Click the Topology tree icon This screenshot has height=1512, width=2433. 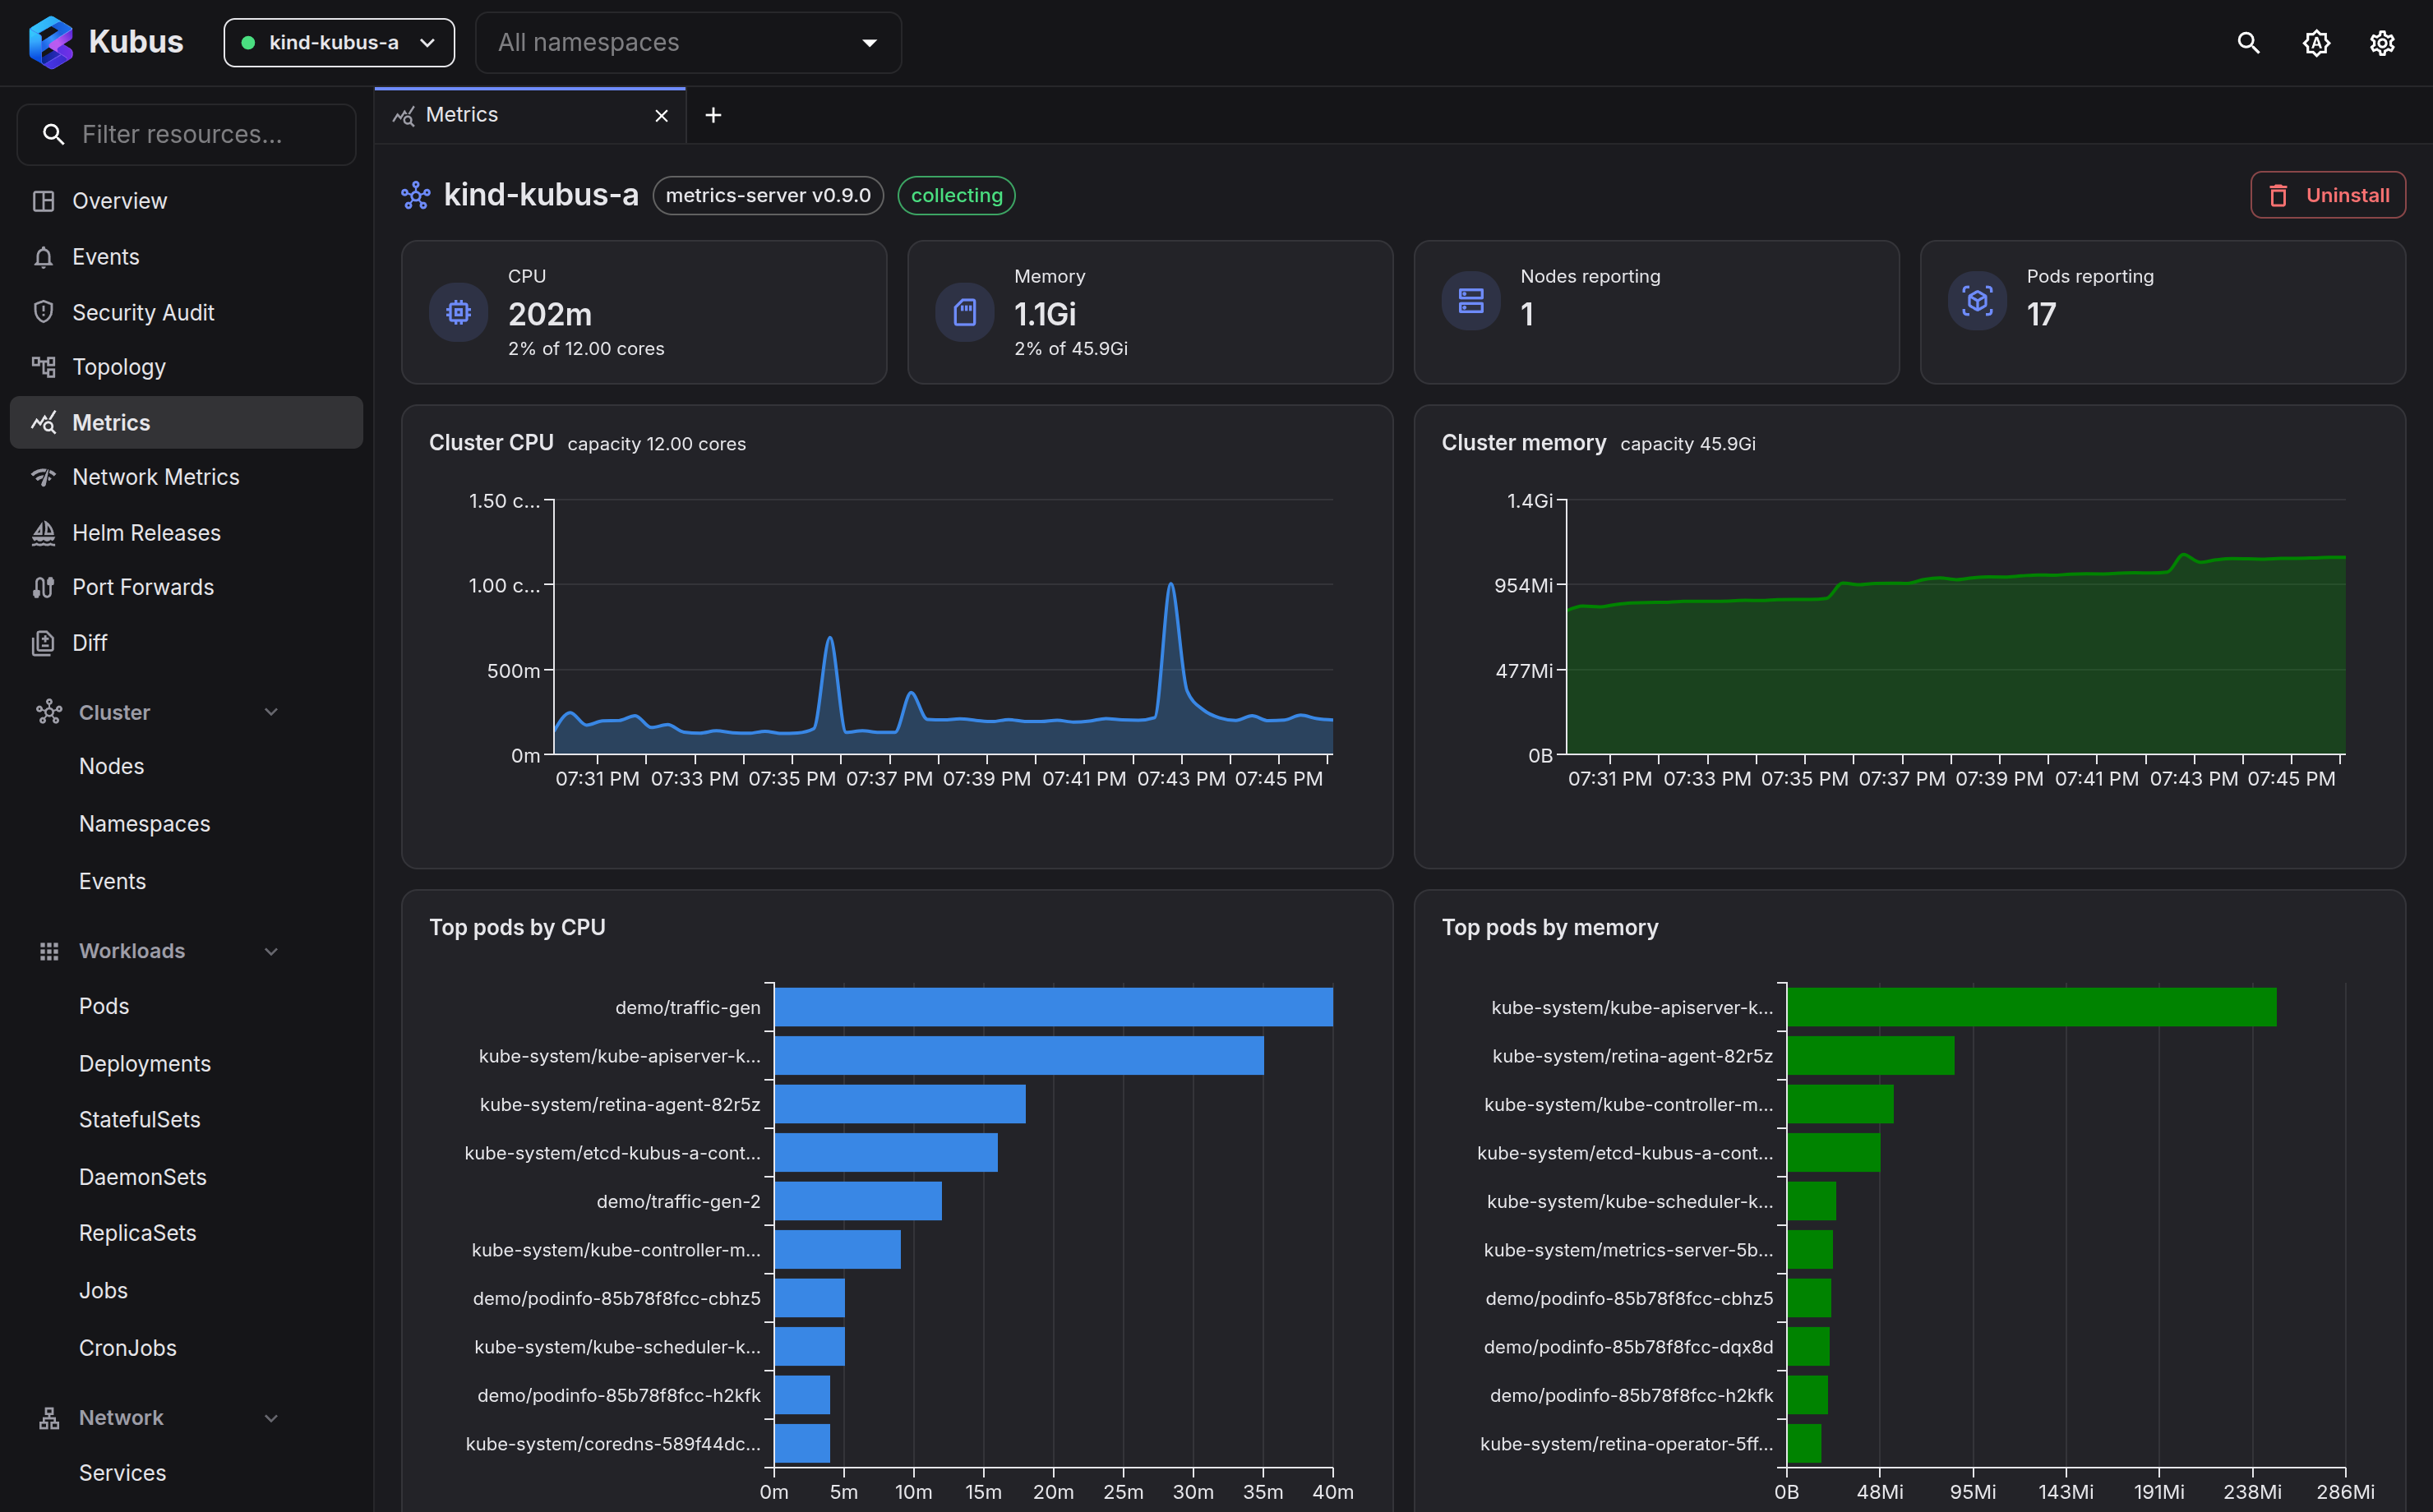[x=43, y=367]
